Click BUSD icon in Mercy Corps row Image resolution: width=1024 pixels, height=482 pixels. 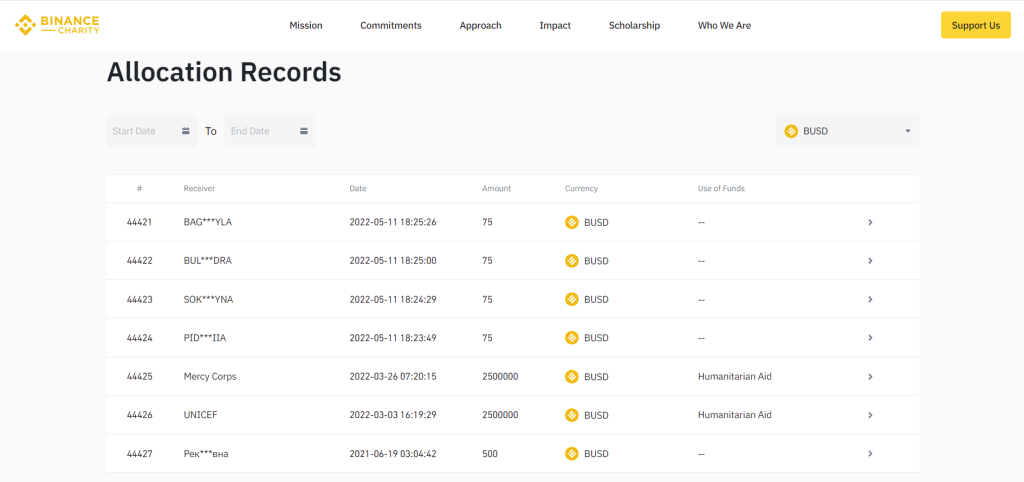tap(572, 377)
